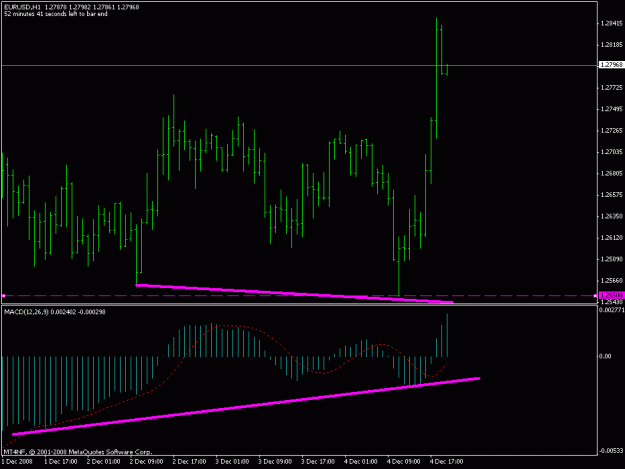
Task: Click the '3 Dec 09:00' time axis label
Action: pyautogui.click(x=275, y=462)
